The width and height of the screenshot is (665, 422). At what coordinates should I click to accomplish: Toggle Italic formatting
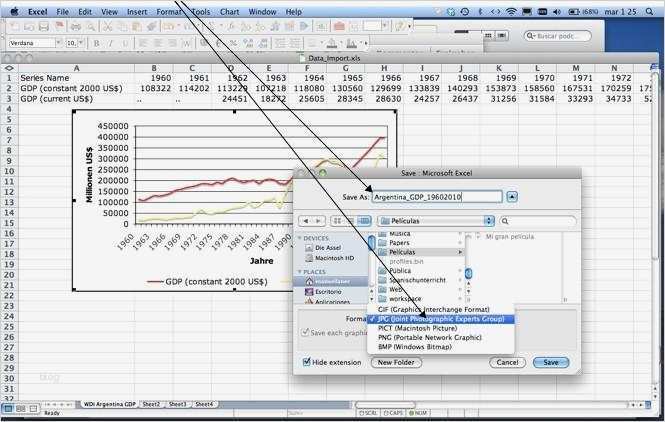coord(111,43)
